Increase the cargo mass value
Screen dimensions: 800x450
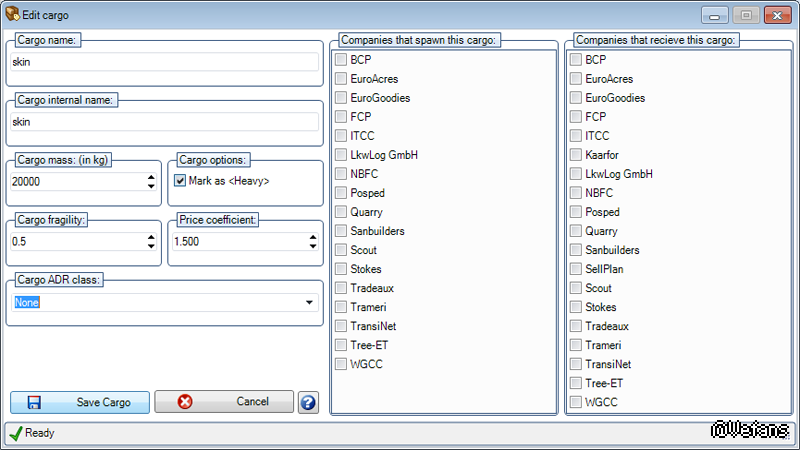pos(151,177)
